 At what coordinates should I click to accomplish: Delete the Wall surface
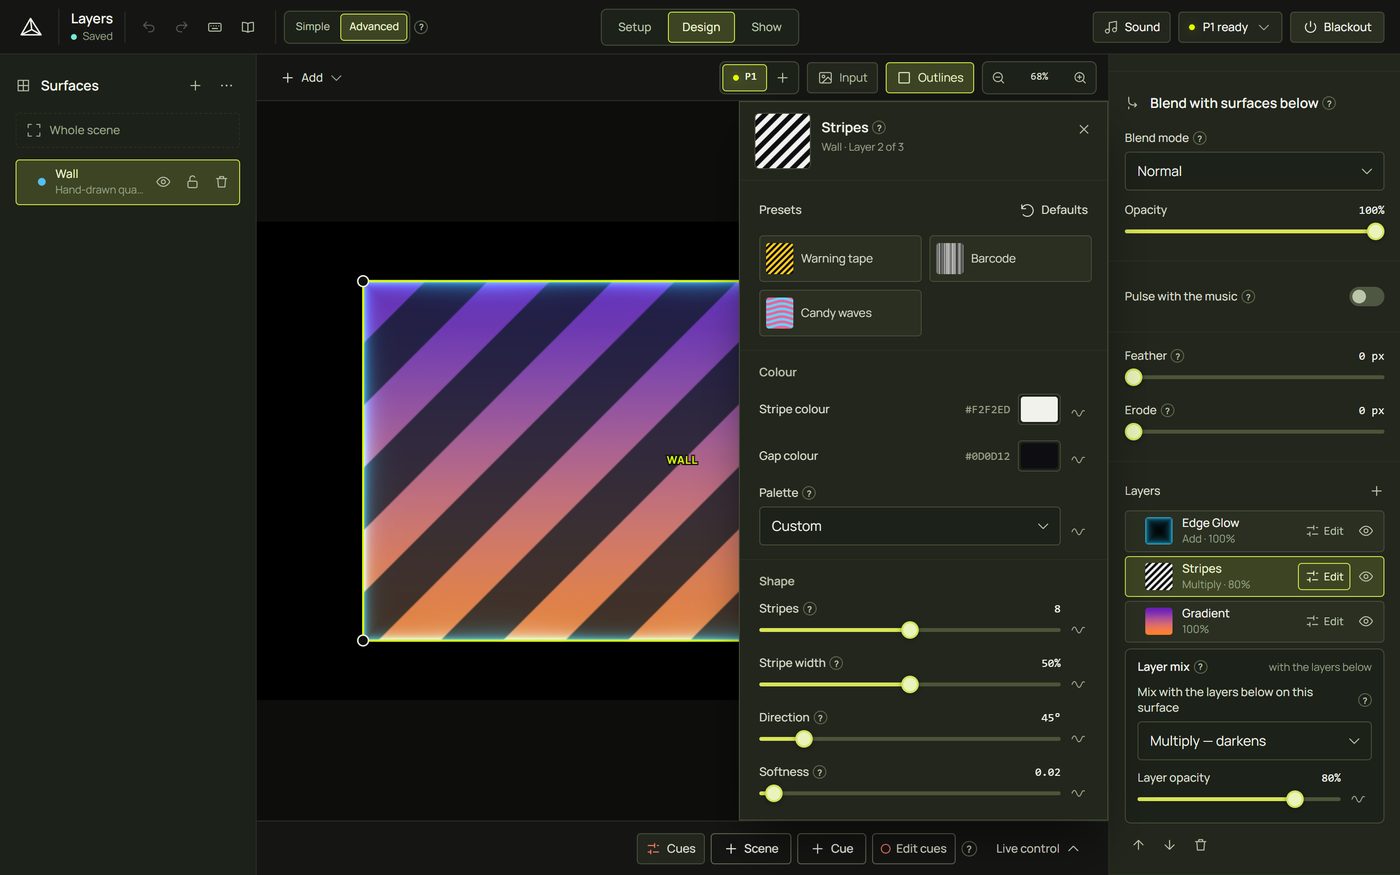222,182
